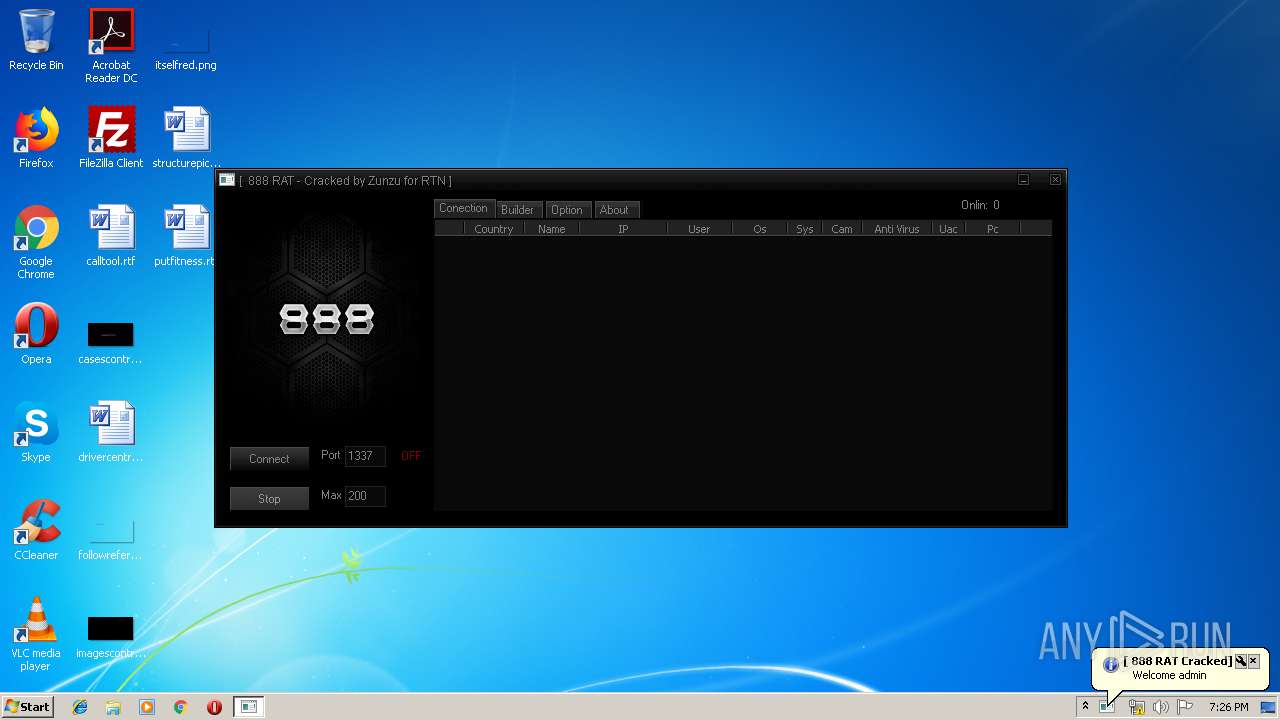Click the Welcome admin balloon text
Image resolution: width=1280 pixels, height=720 pixels.
[x=1169, y=676]
